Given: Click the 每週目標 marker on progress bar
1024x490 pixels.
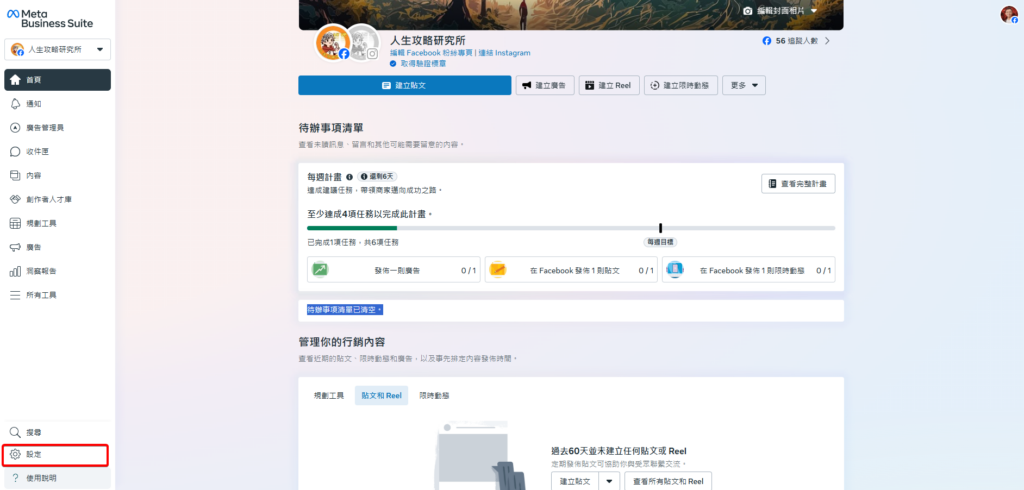Looking at the screenshot, I should click(x=660, y=229).
